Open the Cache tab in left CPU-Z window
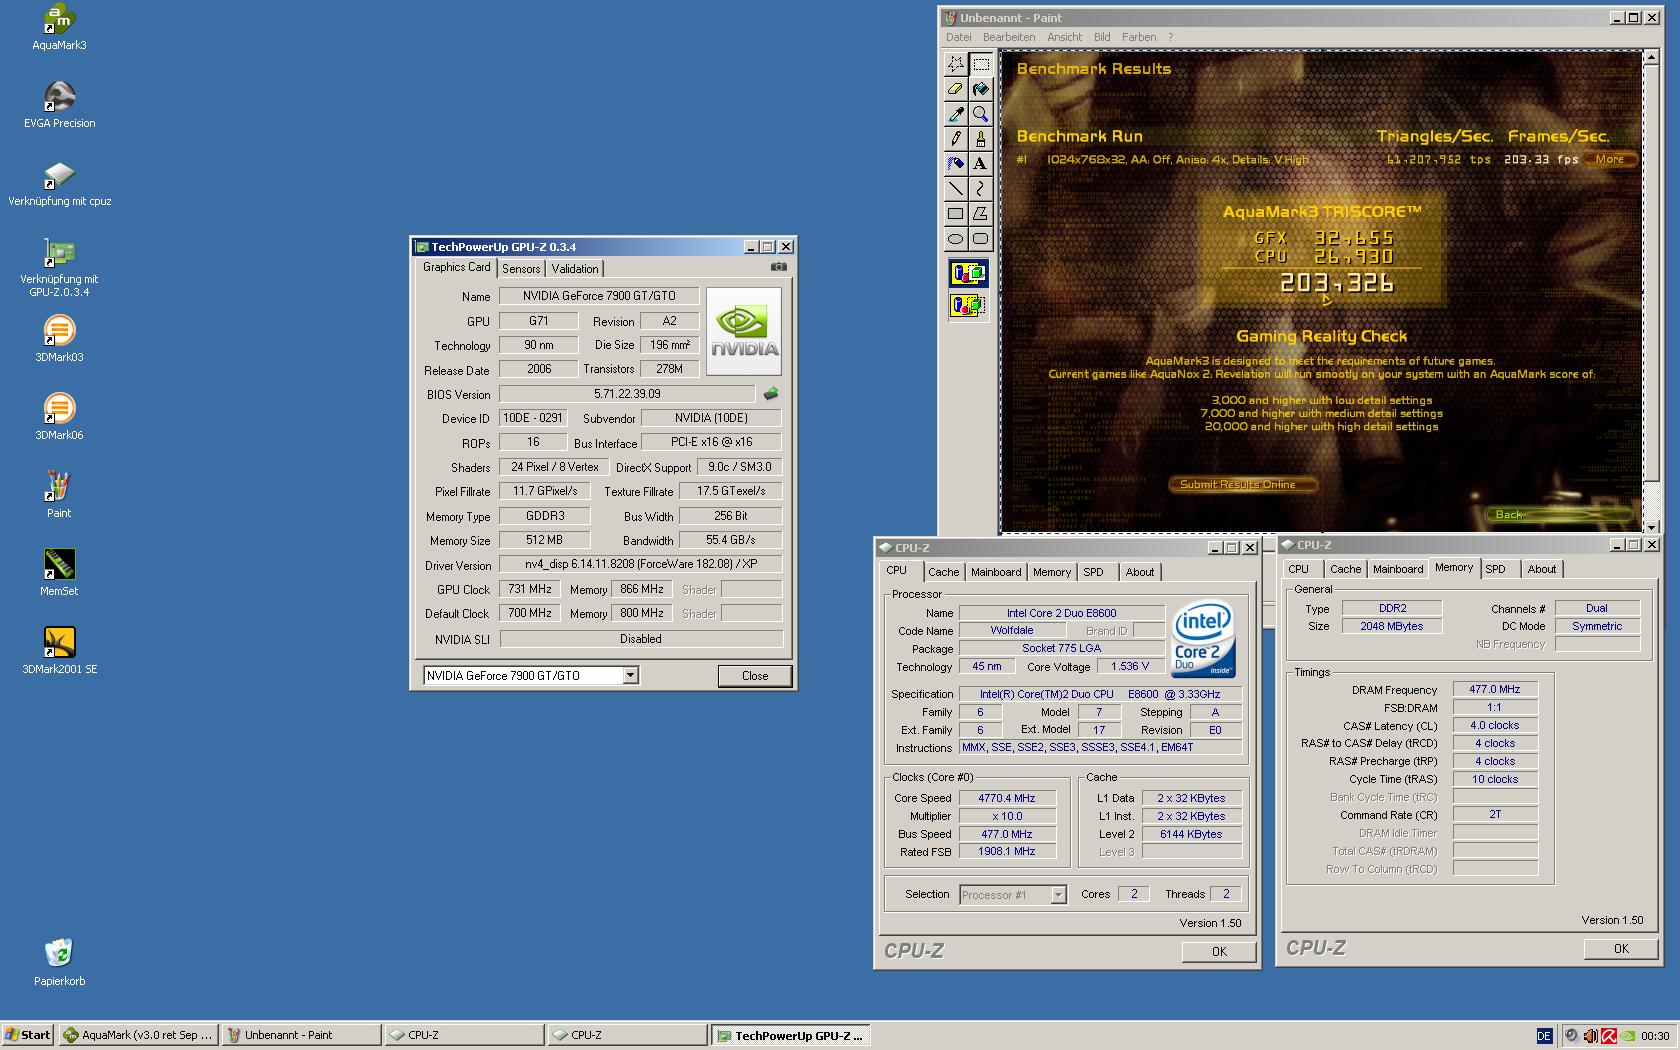Image resolution: width=1680 pixels, height=1050 pixels. tap(943, 572)
